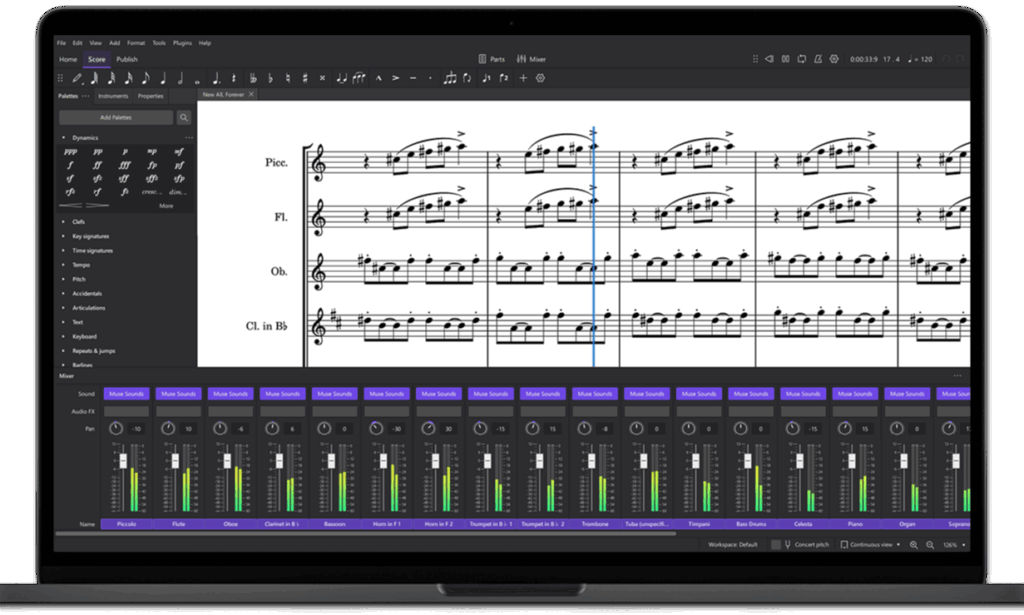Expand the Key signatures palette

coord(91,236)
